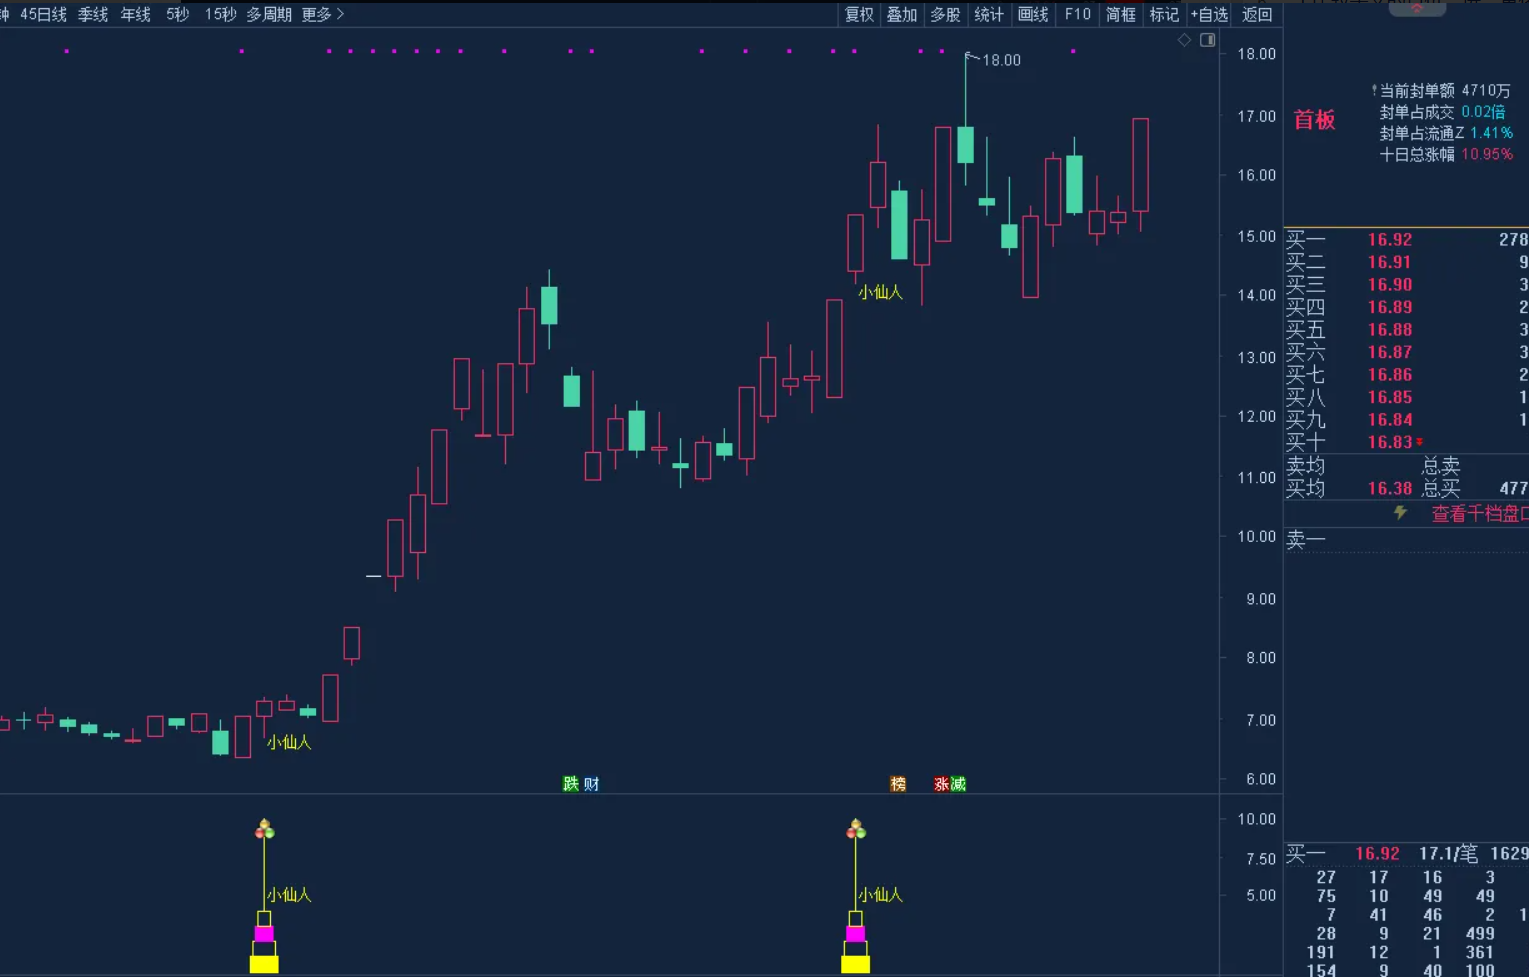Click the red 涨 event marker icon
Screen dimensions: 1529x977
click(942, 784)
